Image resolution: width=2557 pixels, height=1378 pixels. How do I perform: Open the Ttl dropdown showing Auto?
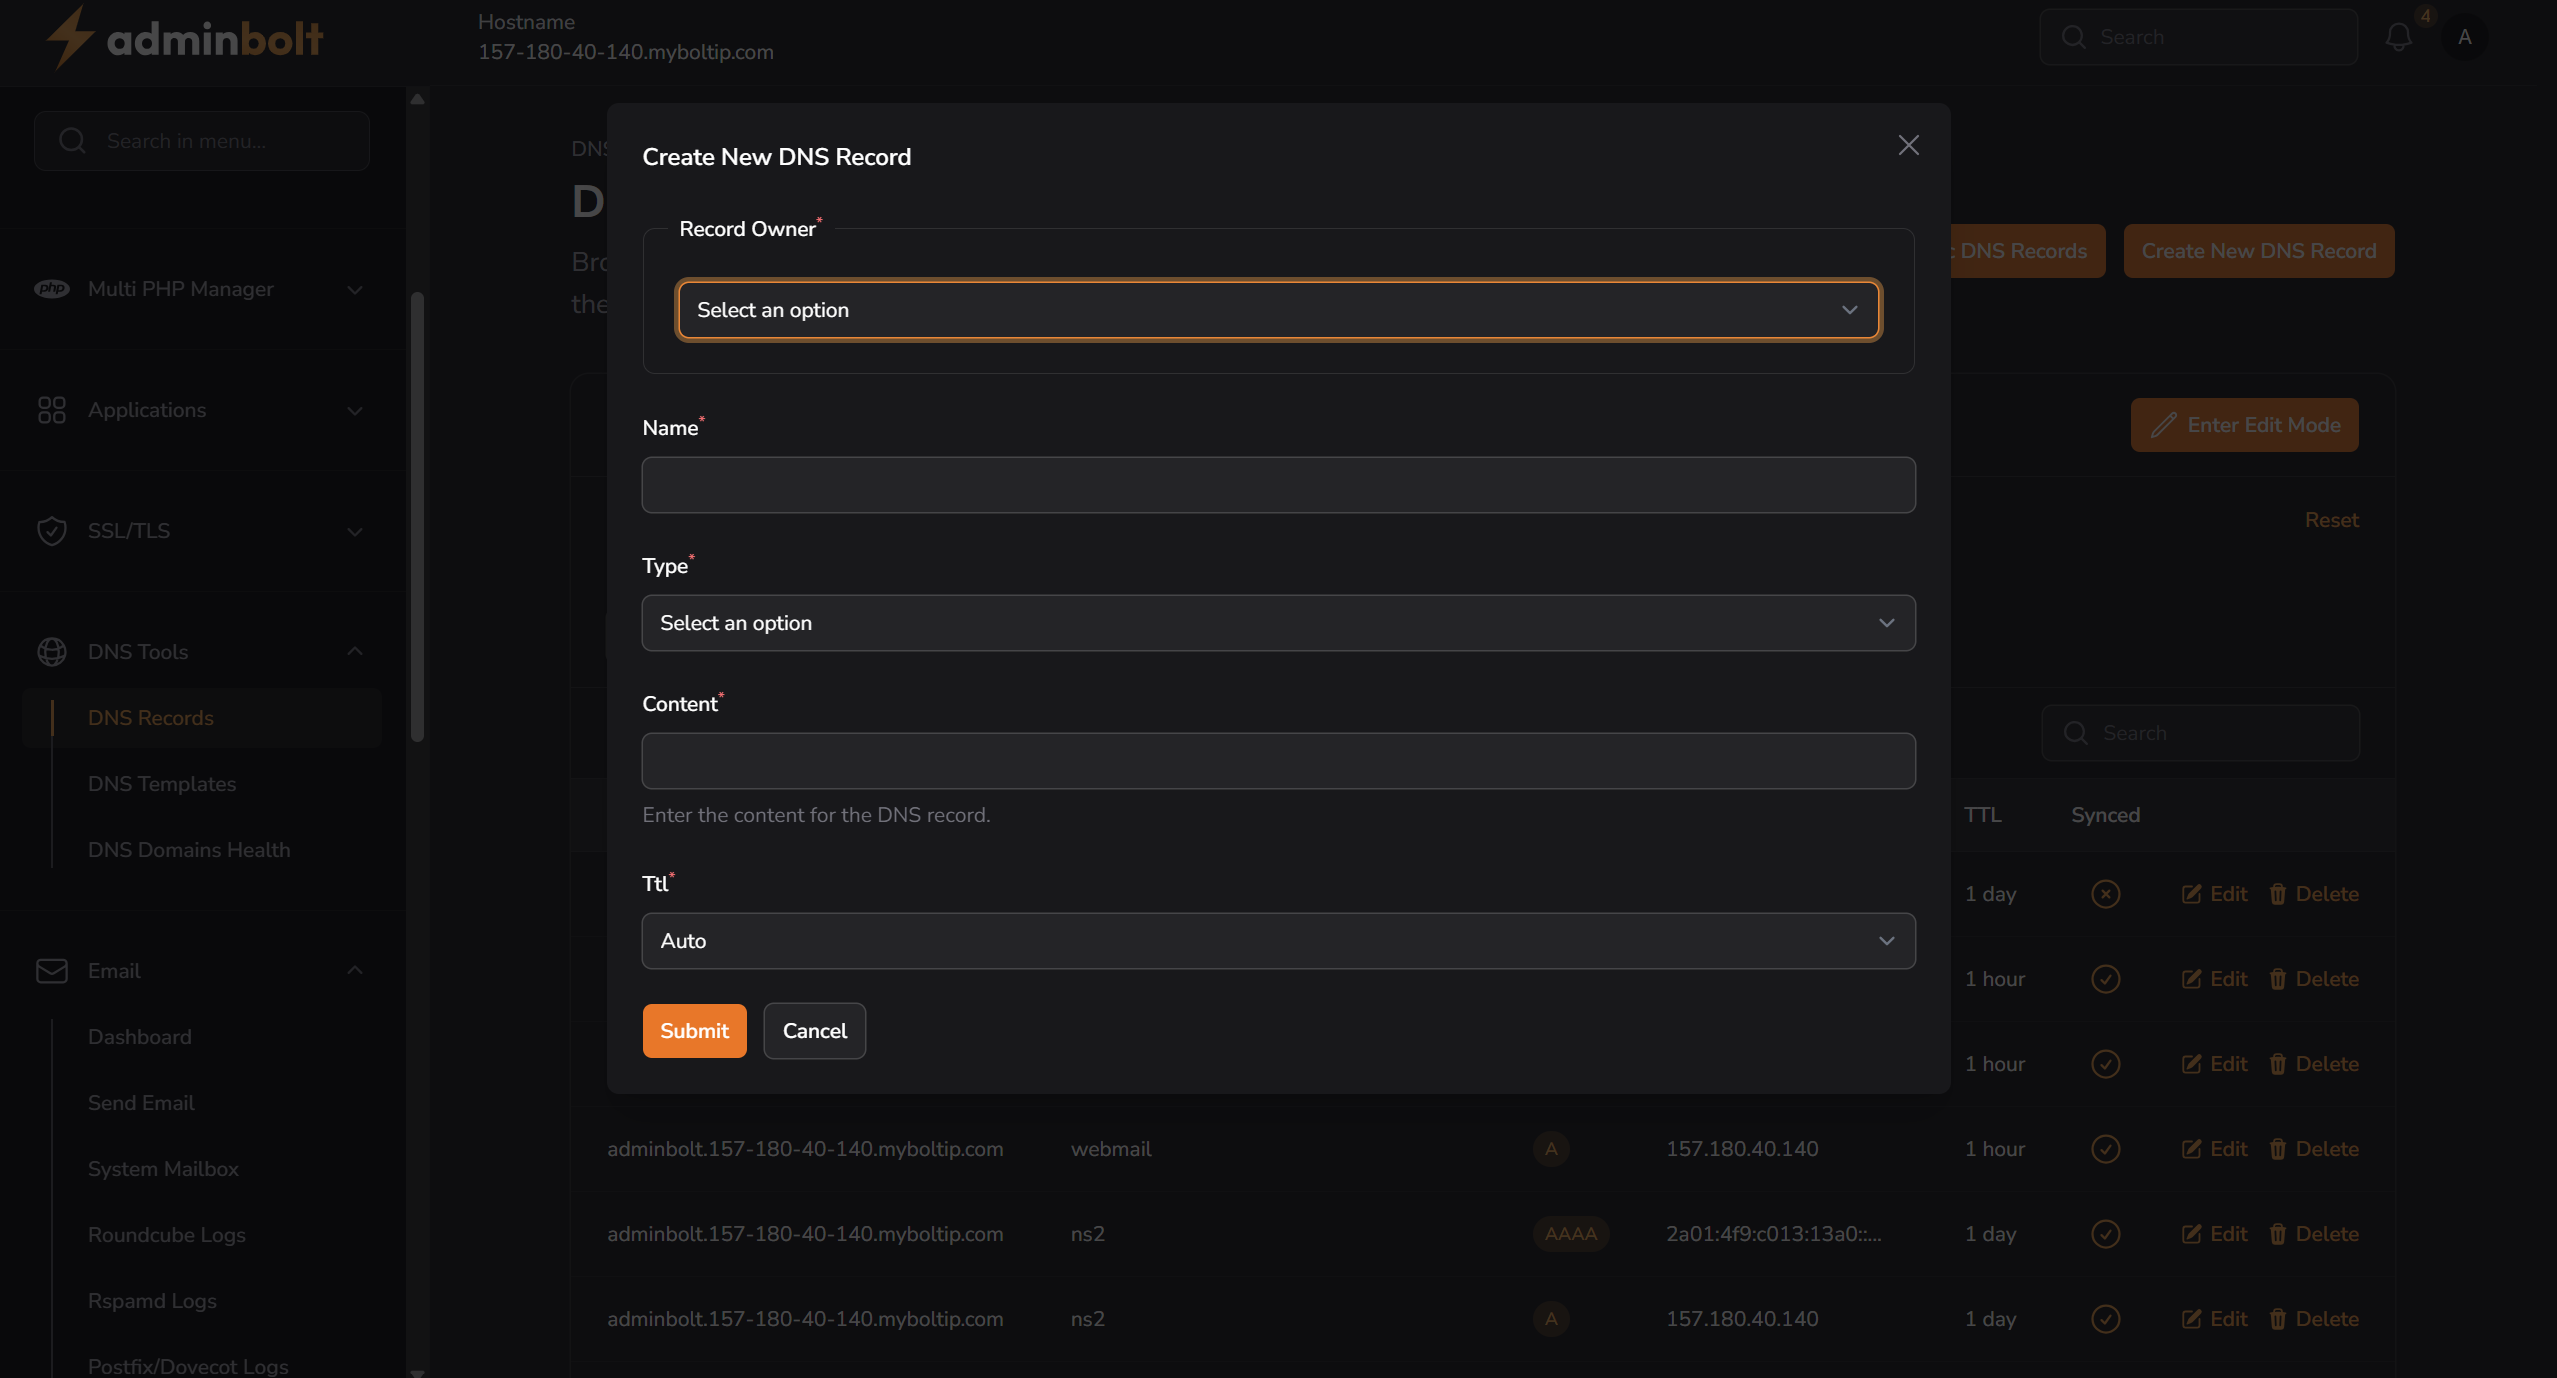click(1277, 940)
